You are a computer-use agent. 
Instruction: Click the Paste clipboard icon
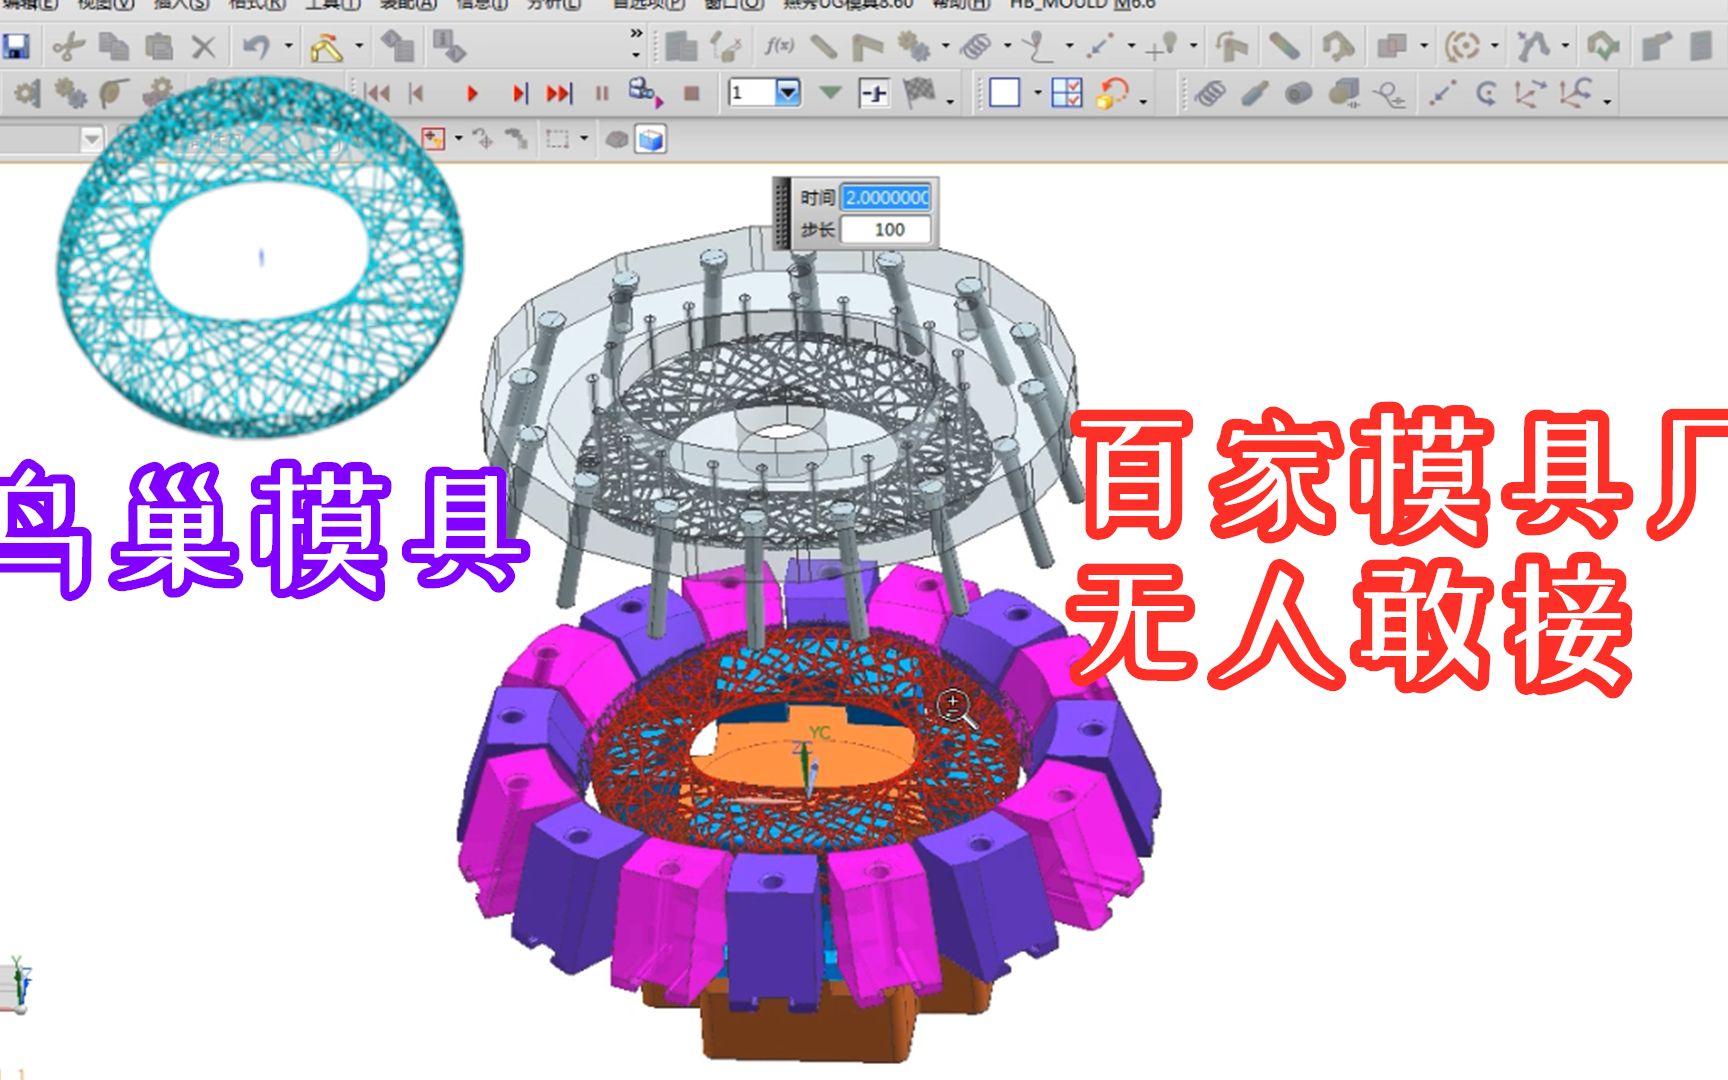point(158,45)
